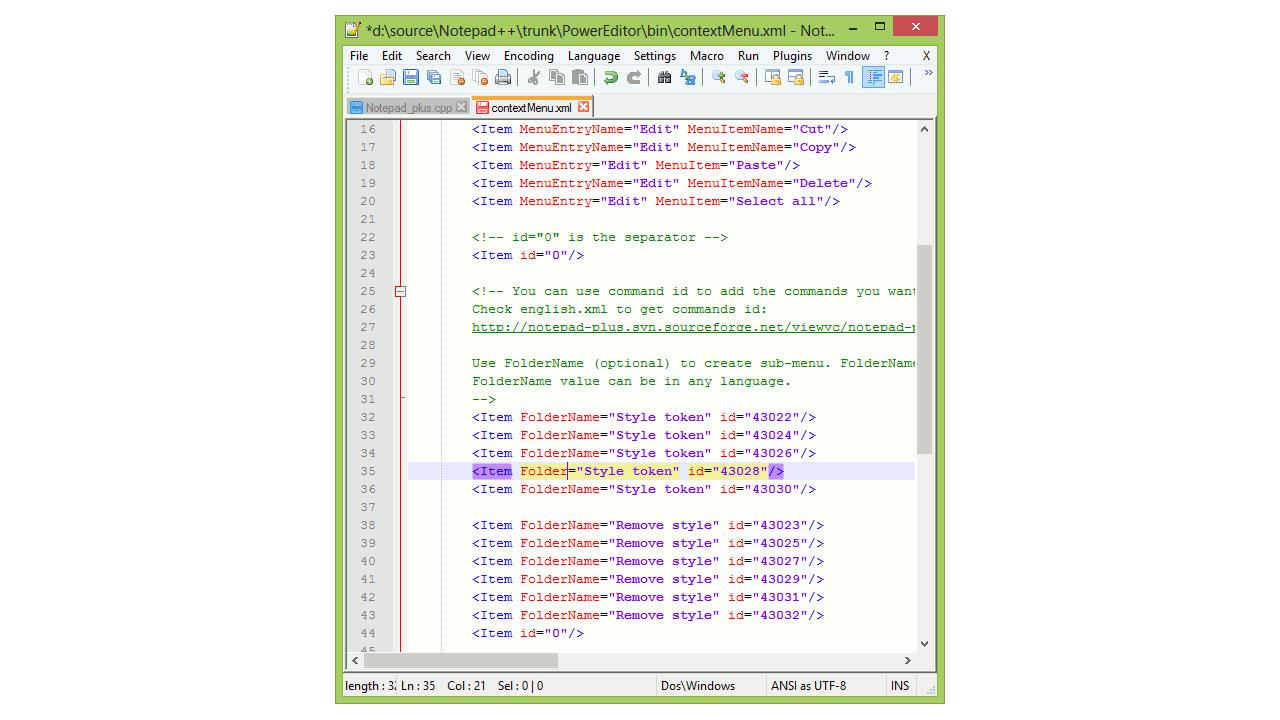The height and width of the screenshot is (720, 1280).
Task: Click the vertical scrollbar down arrow
Action: [924, 644]
